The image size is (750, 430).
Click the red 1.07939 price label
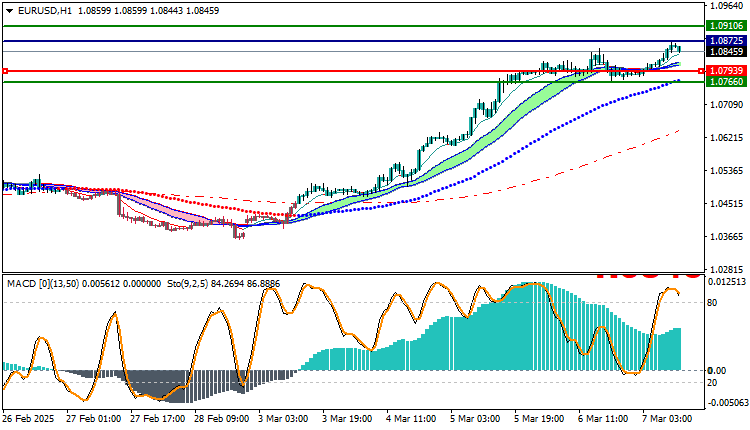(x=727, y=71)
